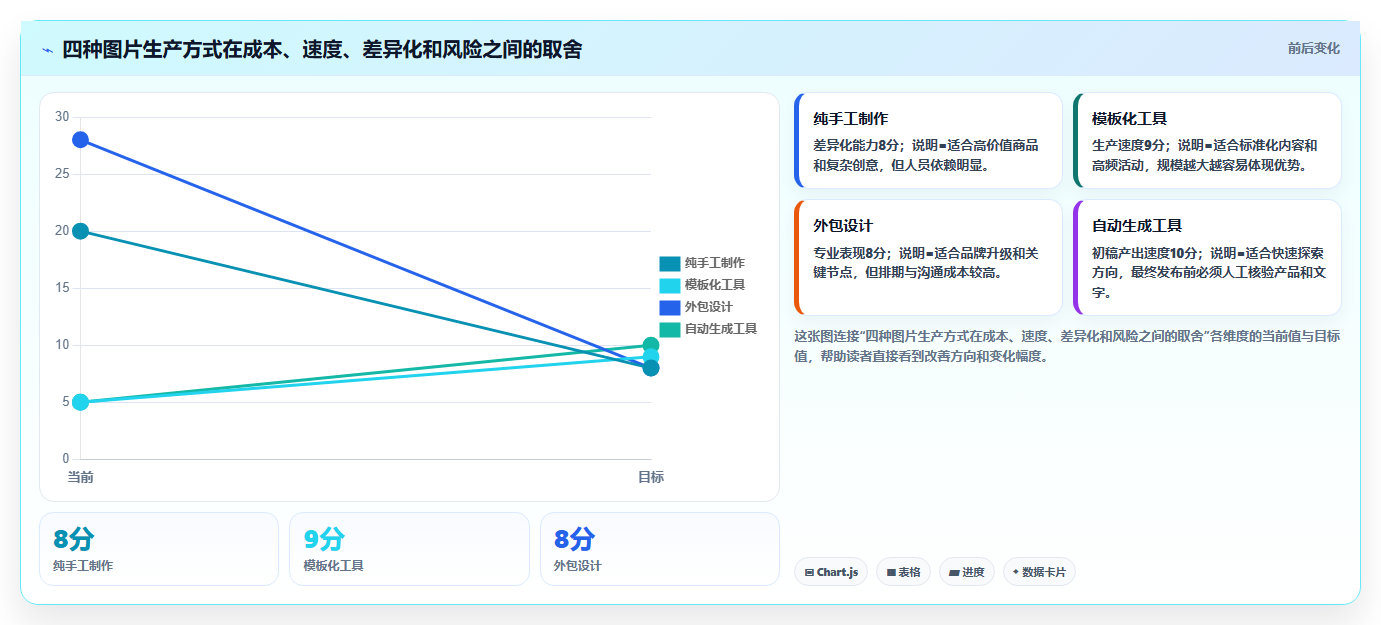
Task: Open the 模板化工具 info card title
Action: point(1129,119)
